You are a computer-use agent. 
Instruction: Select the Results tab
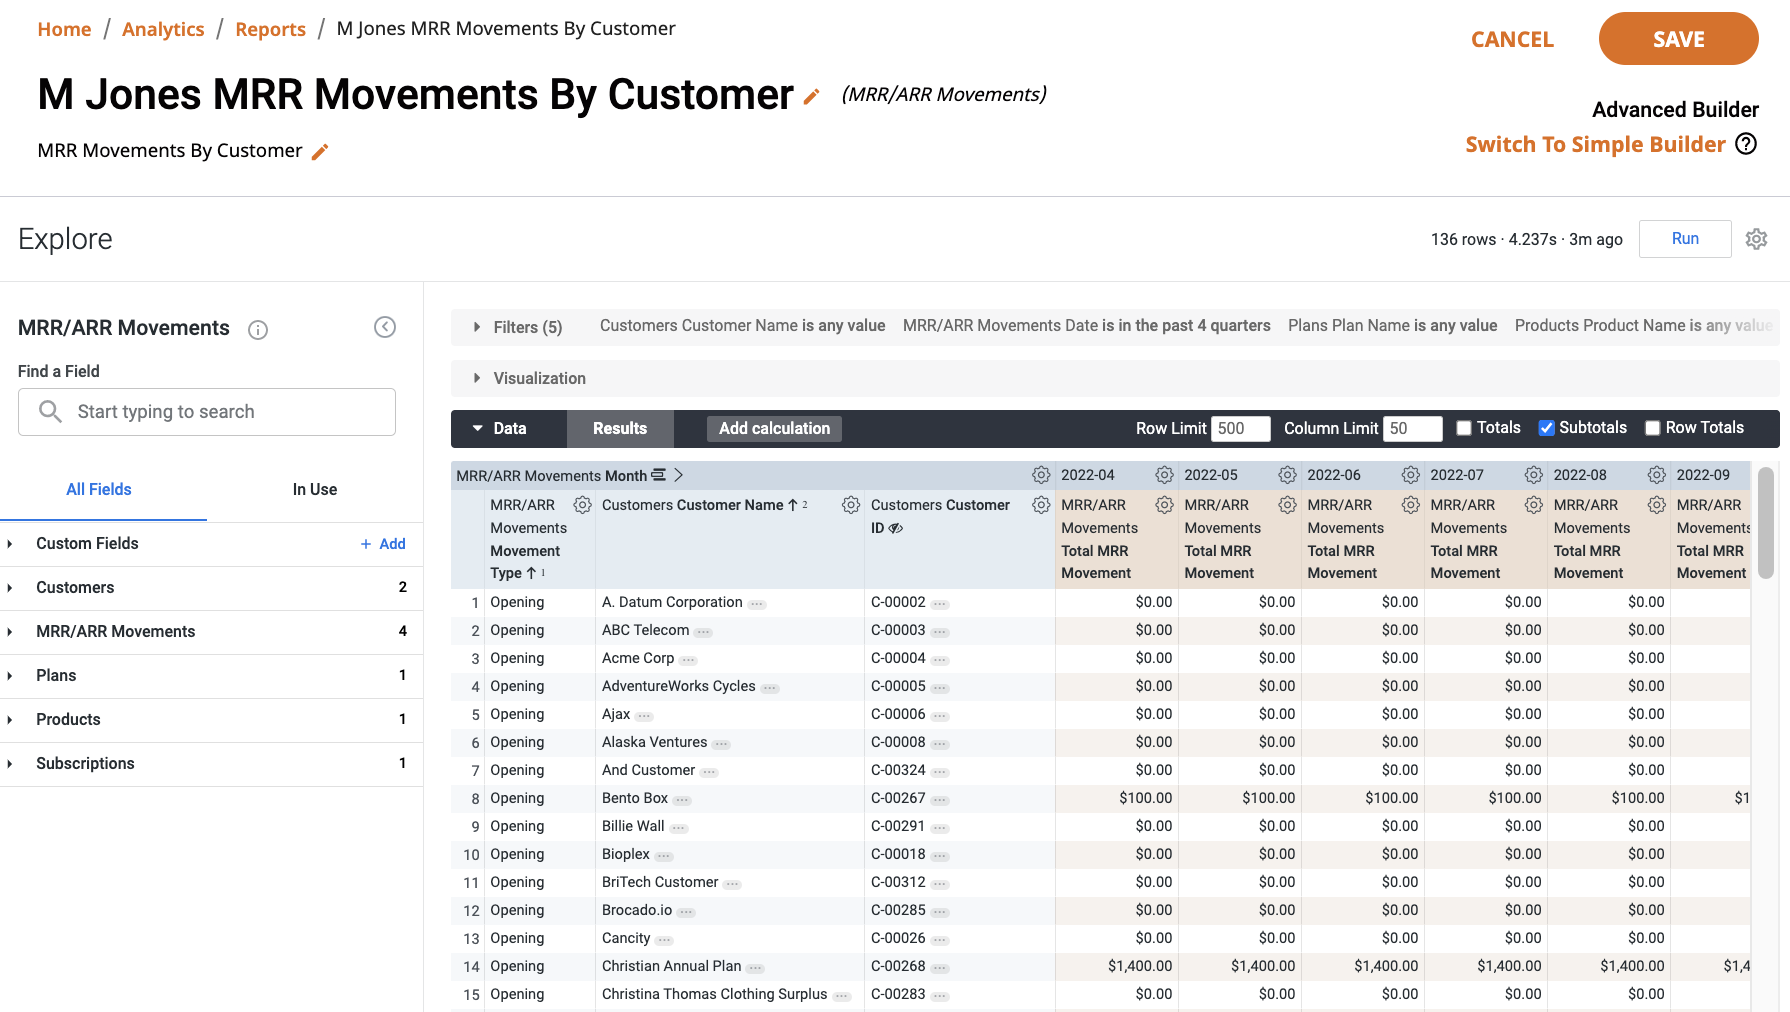(x=620, y=428)
